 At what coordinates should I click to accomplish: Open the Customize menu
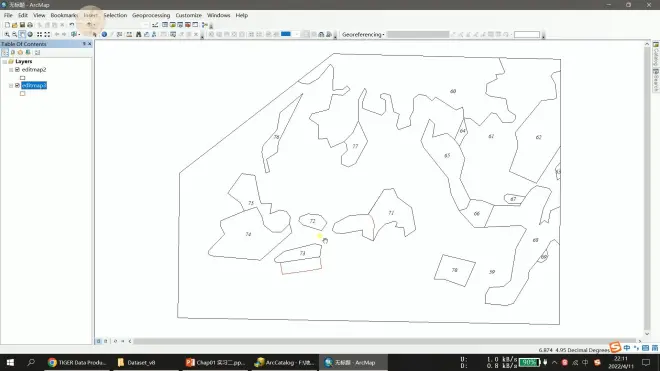[x=189, y=15]
